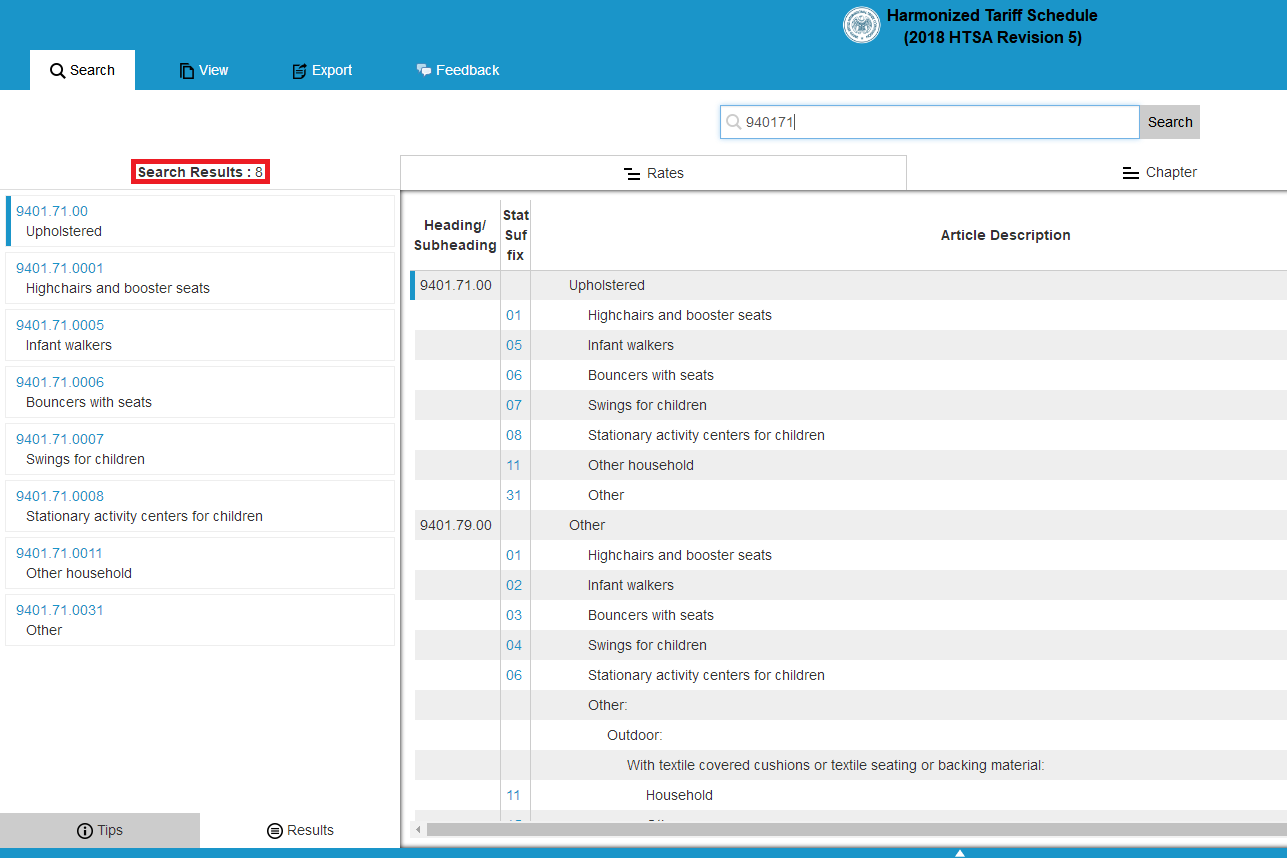Click suffix 05 beside Infant walkers
The image size is (1287, 858).
[514, 345]
